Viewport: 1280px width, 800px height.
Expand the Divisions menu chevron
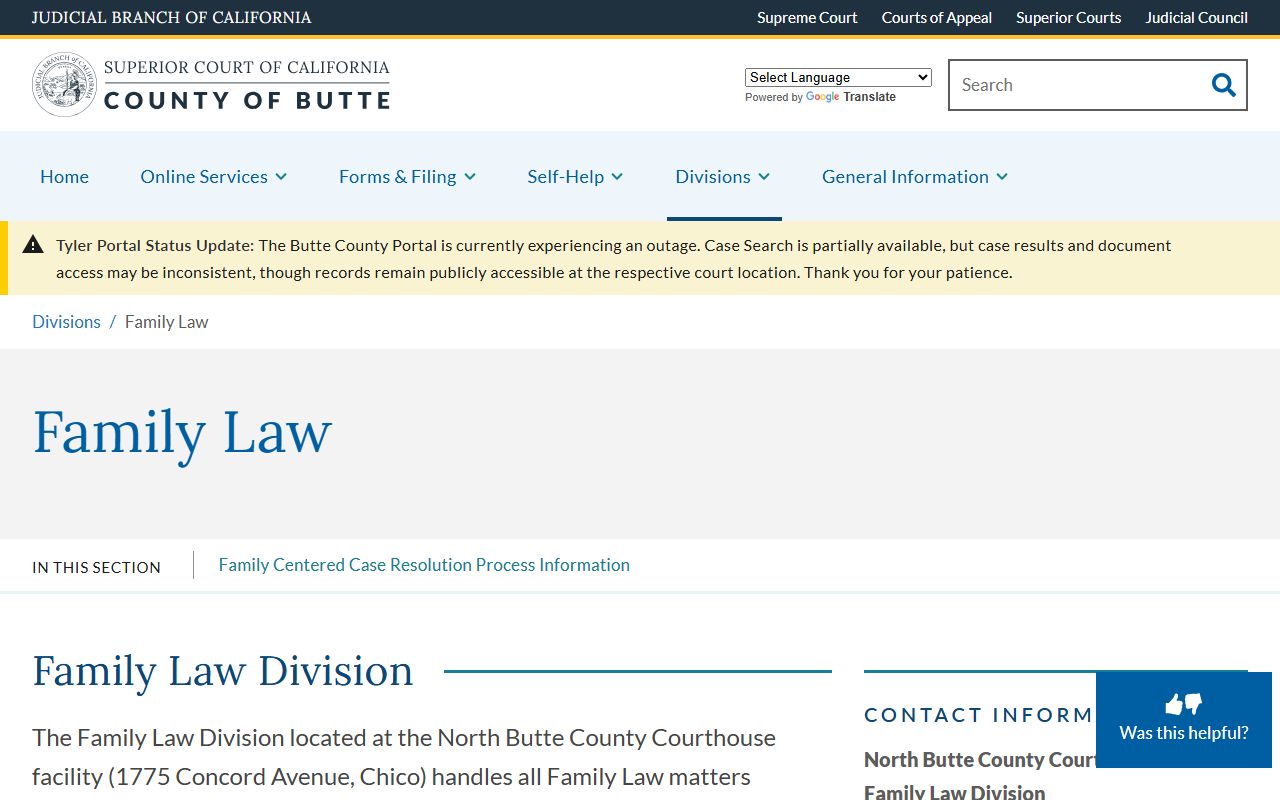coord(764,177)
